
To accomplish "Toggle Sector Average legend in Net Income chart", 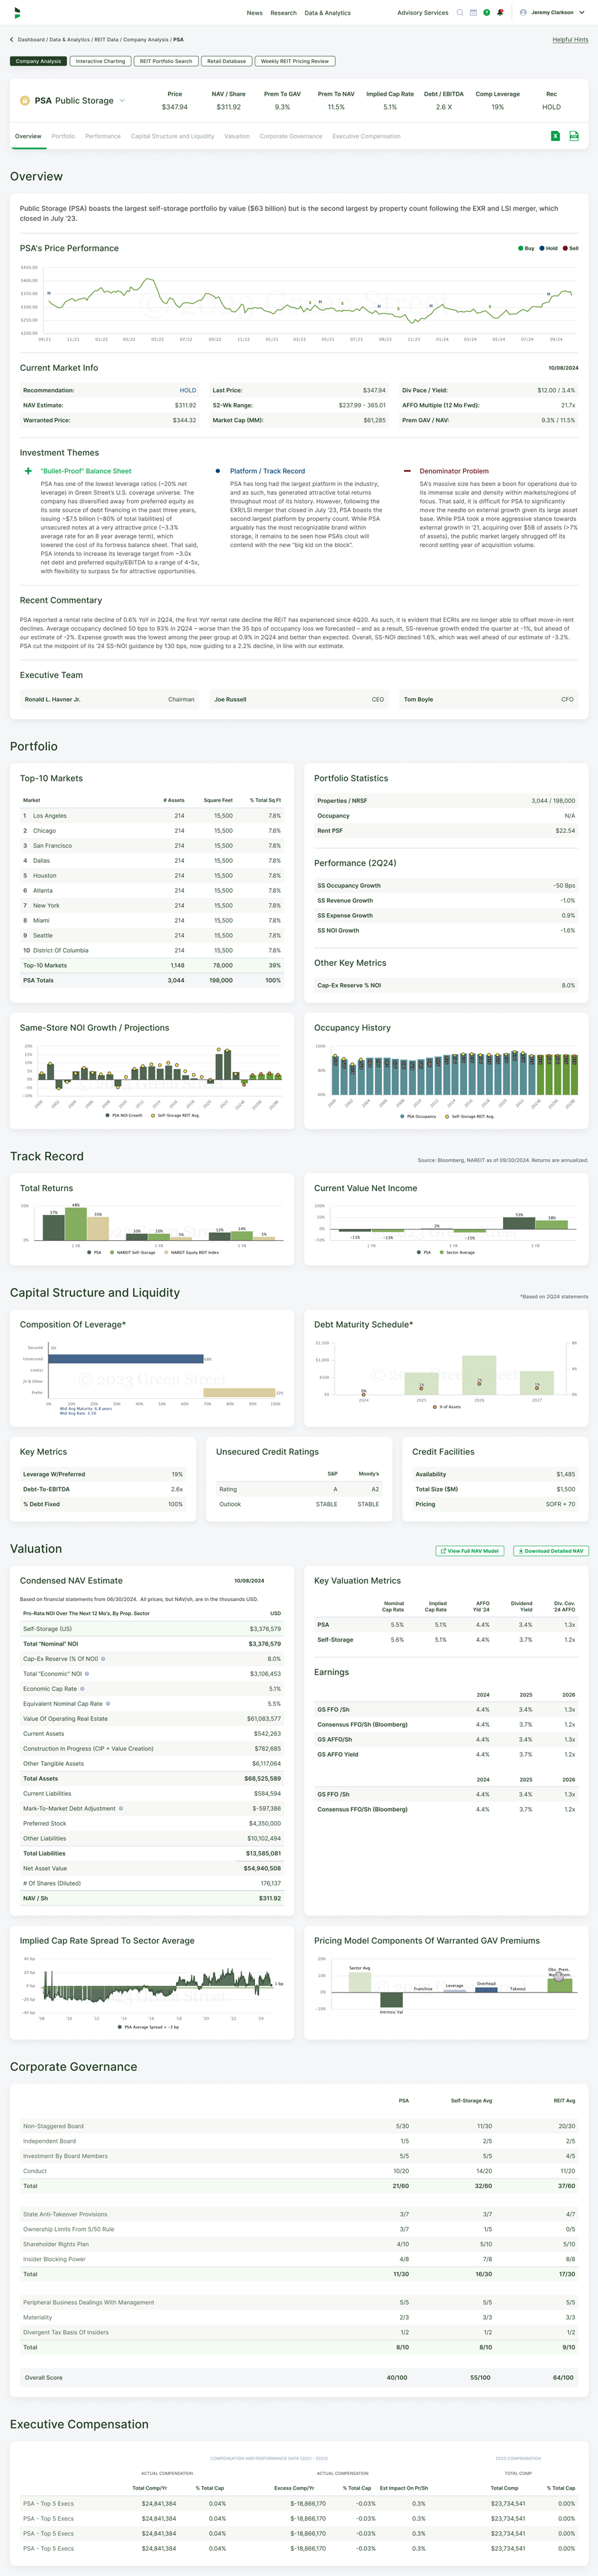I will (457, 1252).
